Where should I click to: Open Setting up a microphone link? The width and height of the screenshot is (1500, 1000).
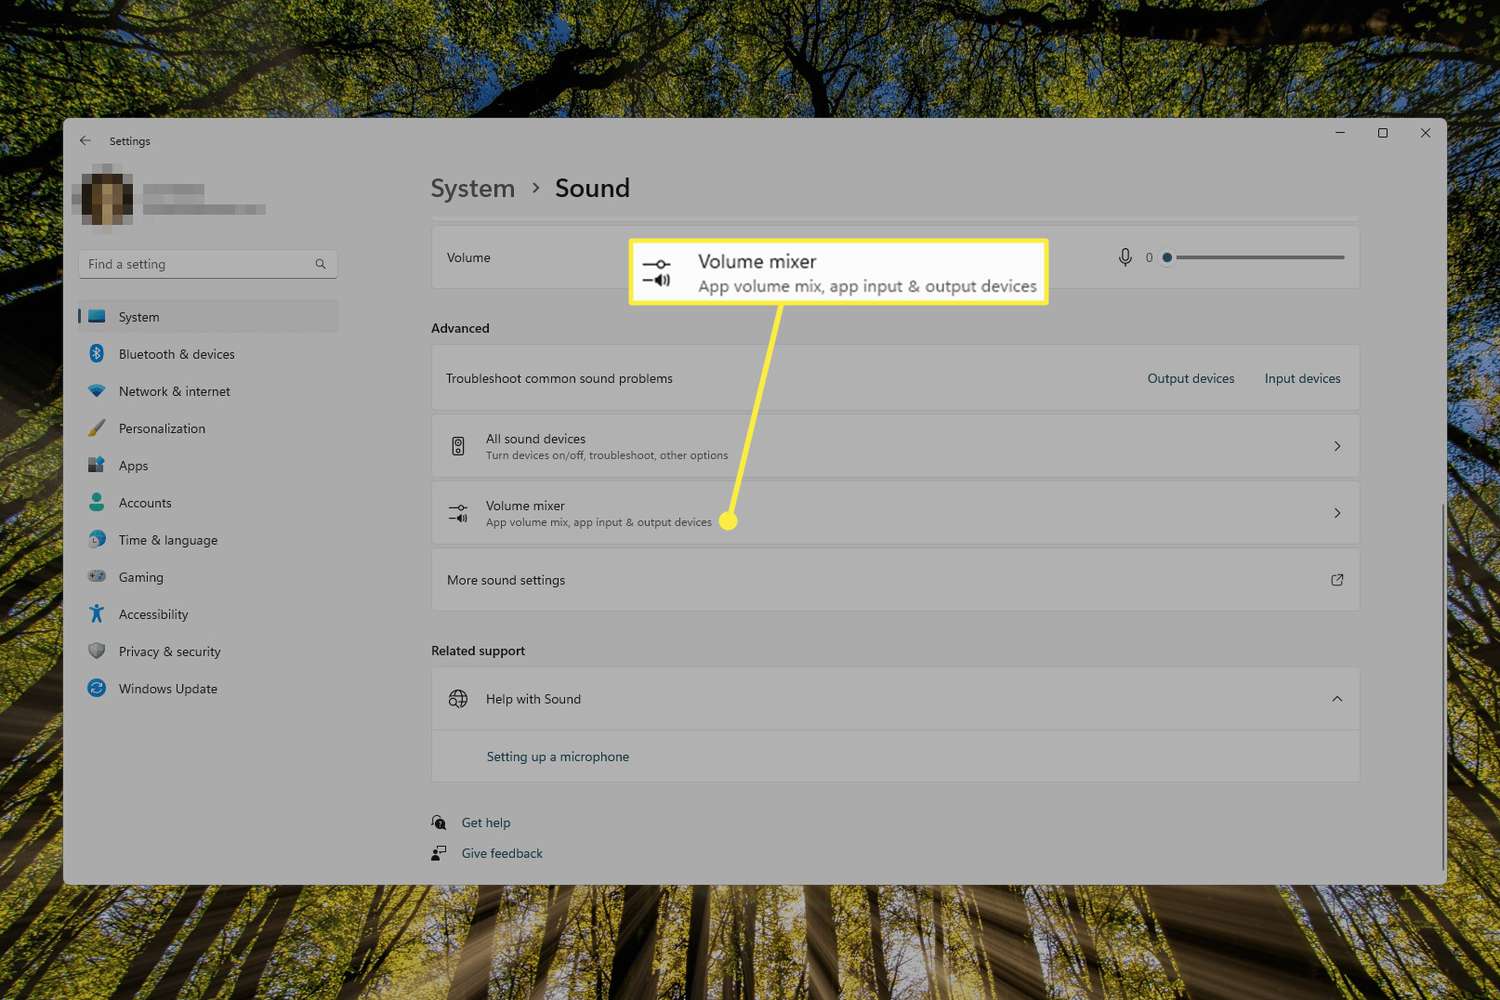557,757
